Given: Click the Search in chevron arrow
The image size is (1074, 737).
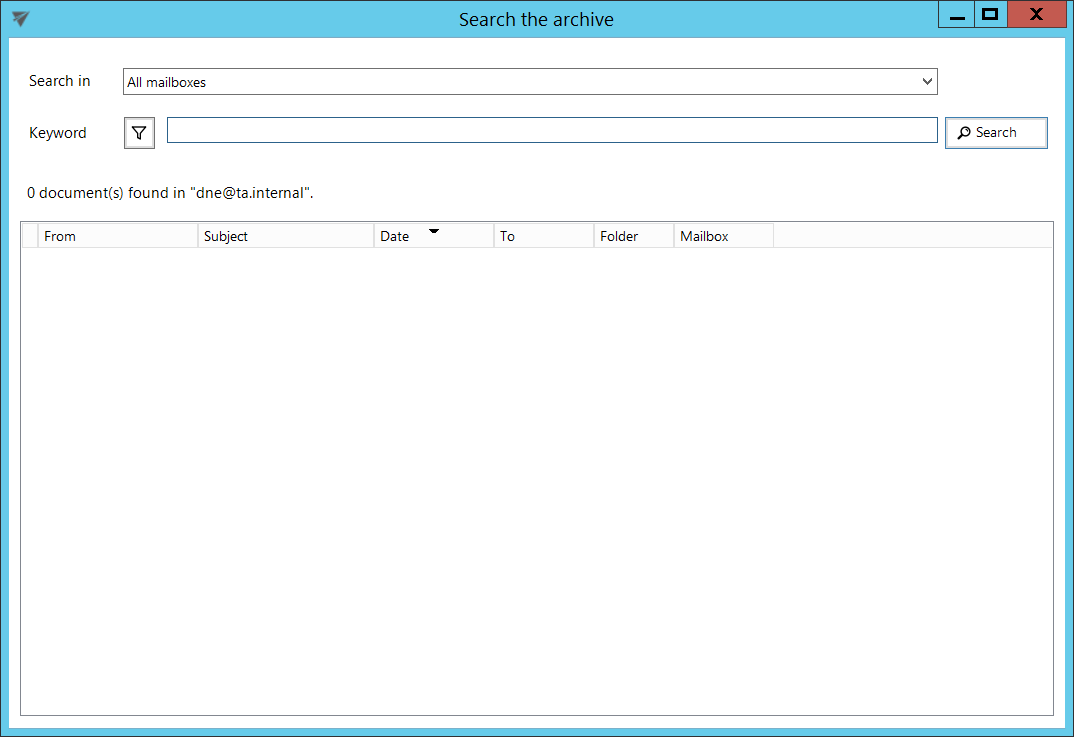Looking at the screenshot, I should coord(927,82).
